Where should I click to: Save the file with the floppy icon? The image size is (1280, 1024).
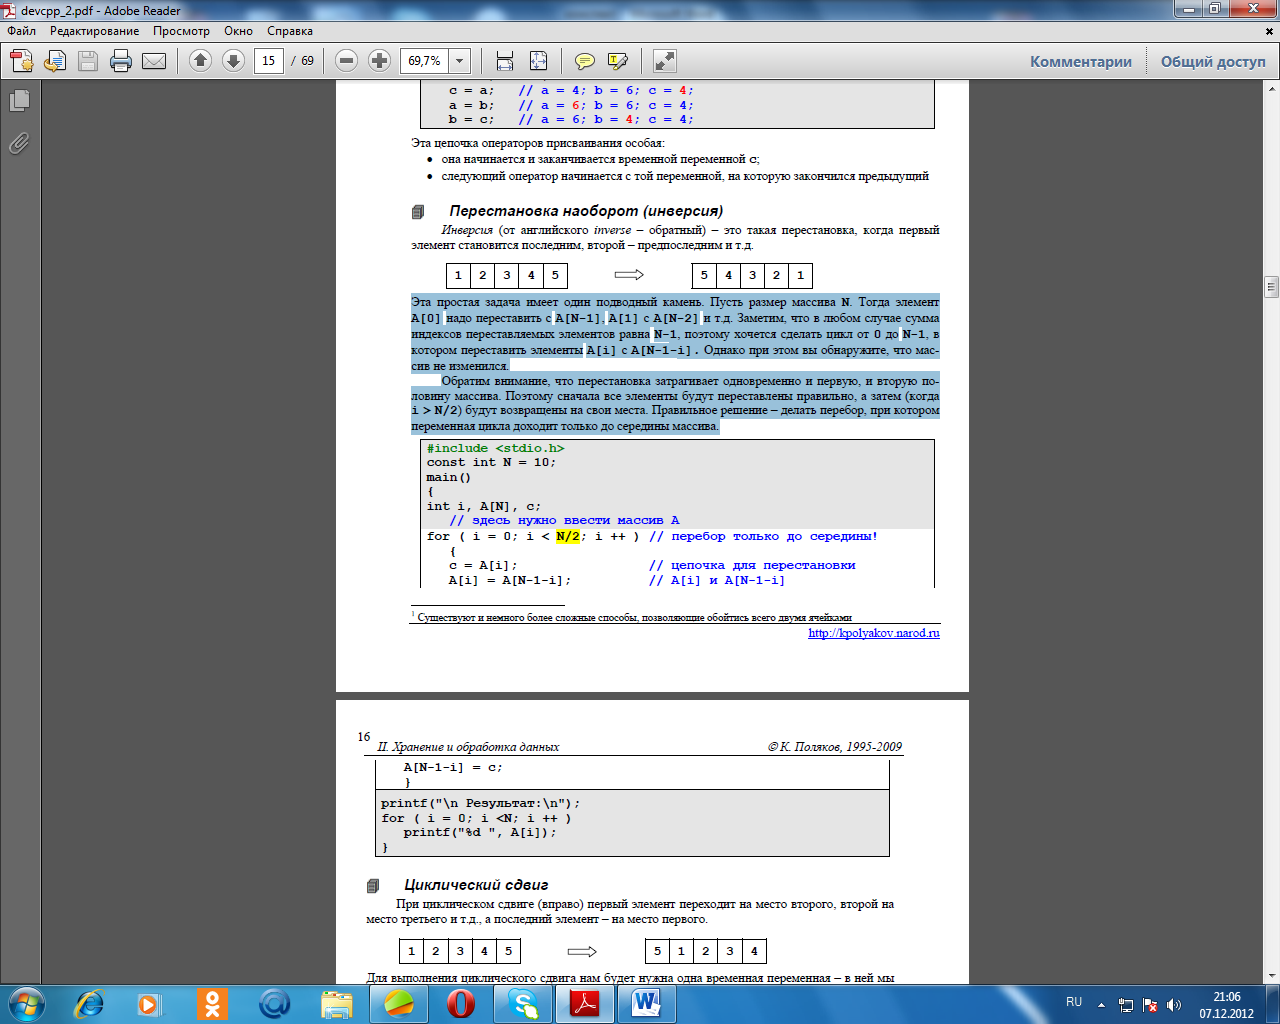[x=88, y=61]
